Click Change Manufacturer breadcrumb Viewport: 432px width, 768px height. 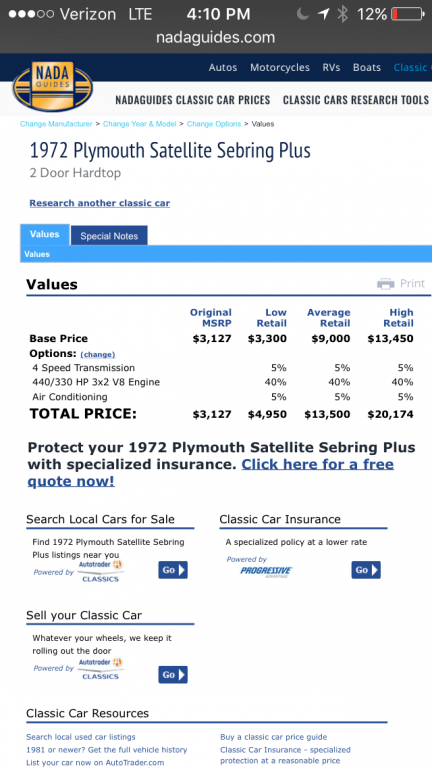pos(56,124)
